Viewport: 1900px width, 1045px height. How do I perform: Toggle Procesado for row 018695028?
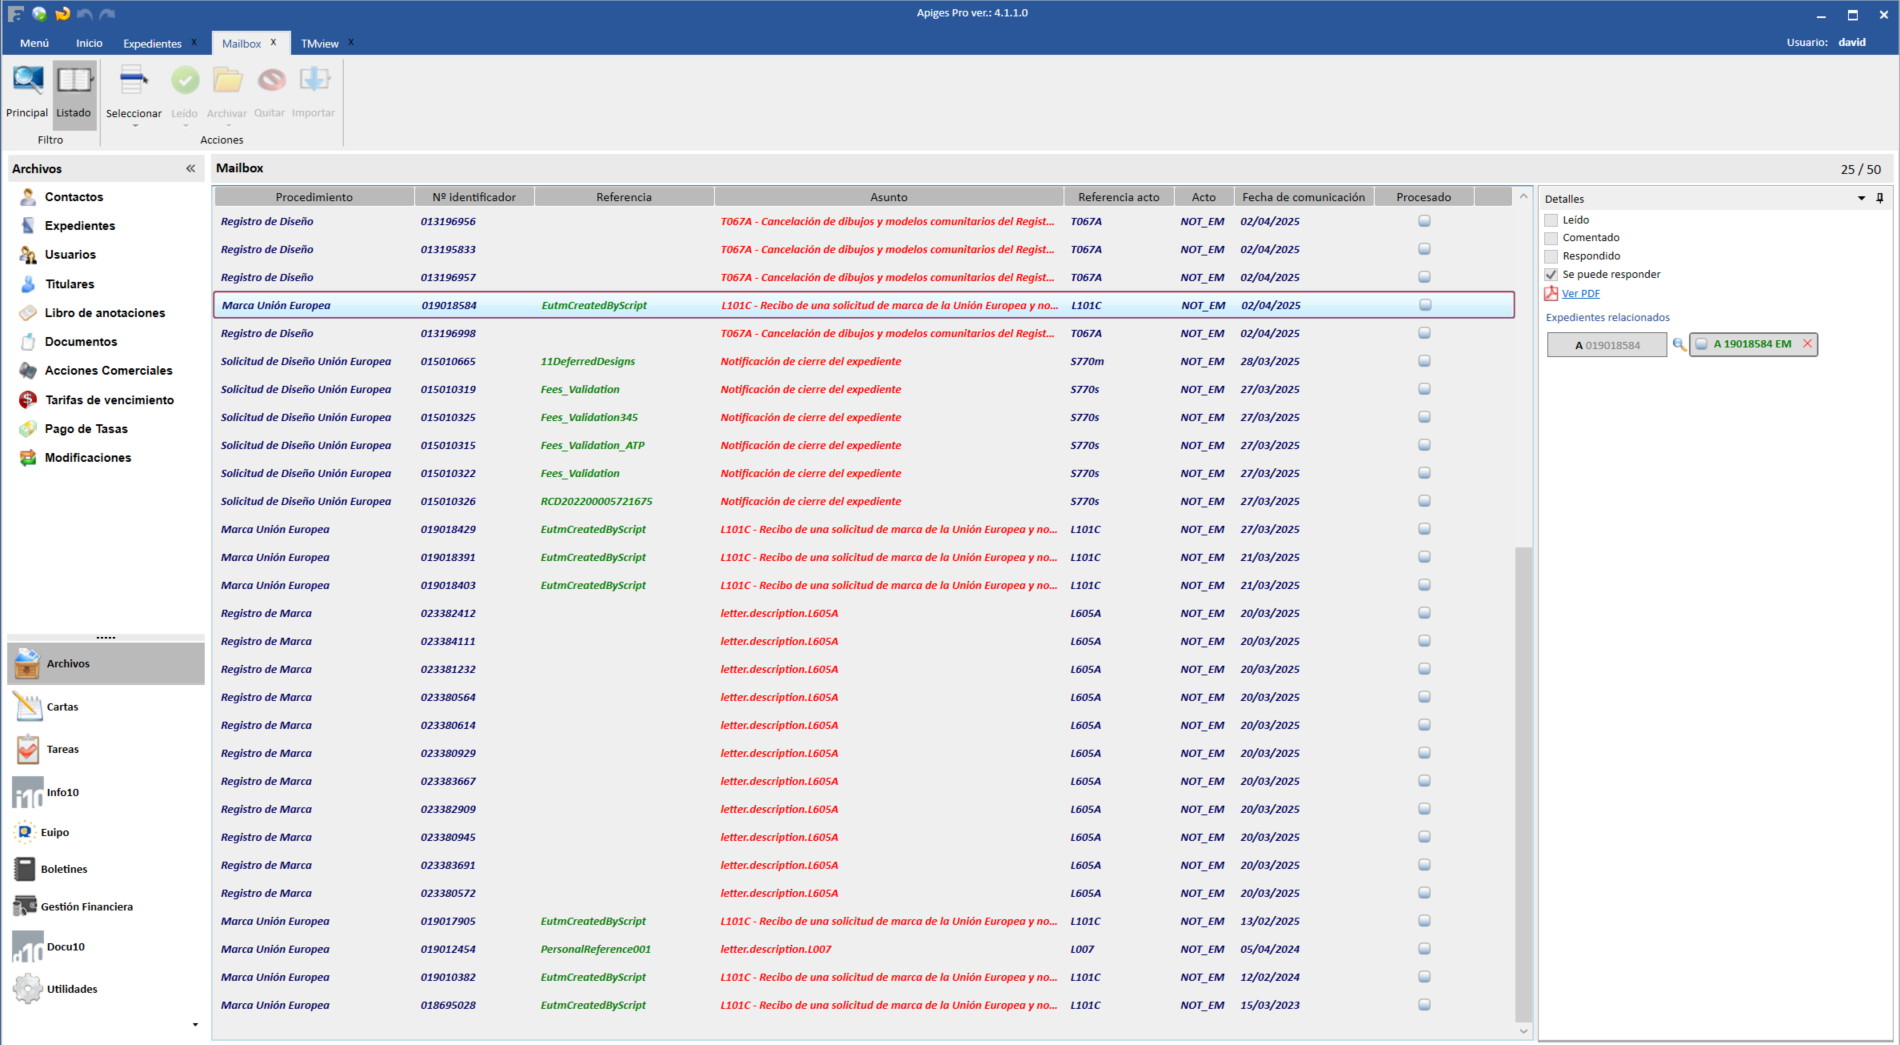1424,1005
